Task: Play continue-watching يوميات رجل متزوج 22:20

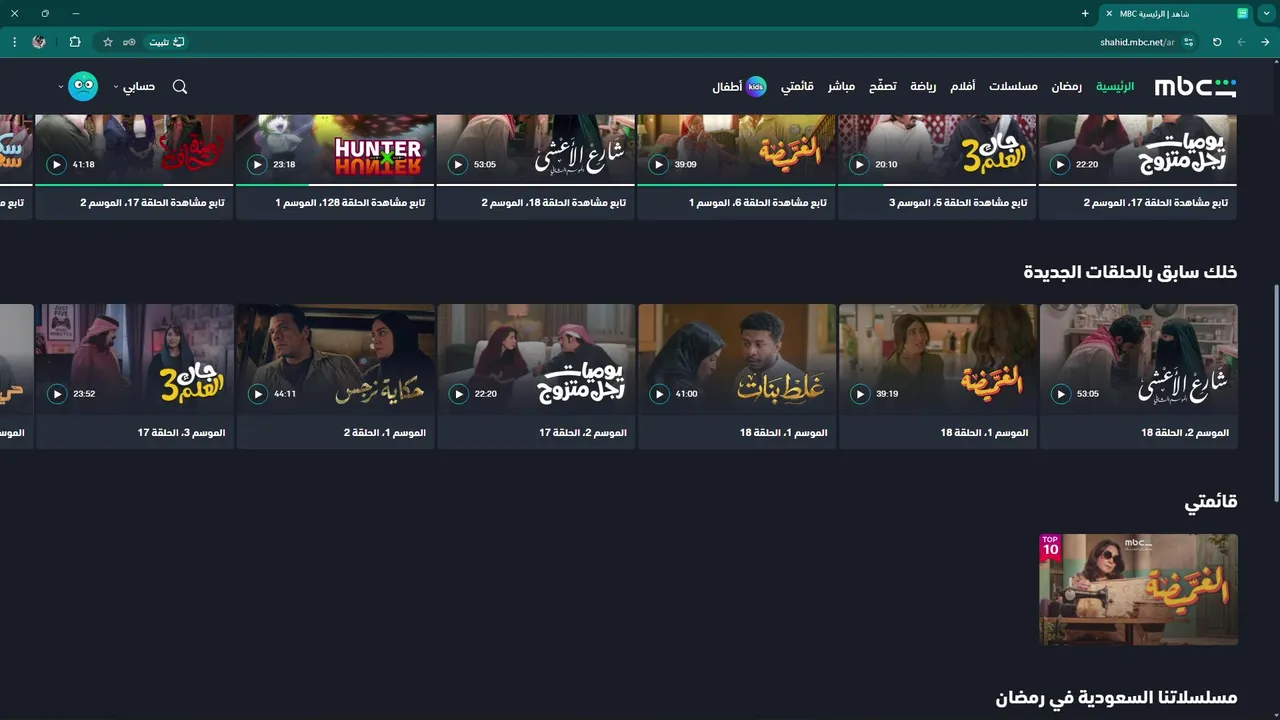Action: pyautogui.click(x=1060, y=165)
